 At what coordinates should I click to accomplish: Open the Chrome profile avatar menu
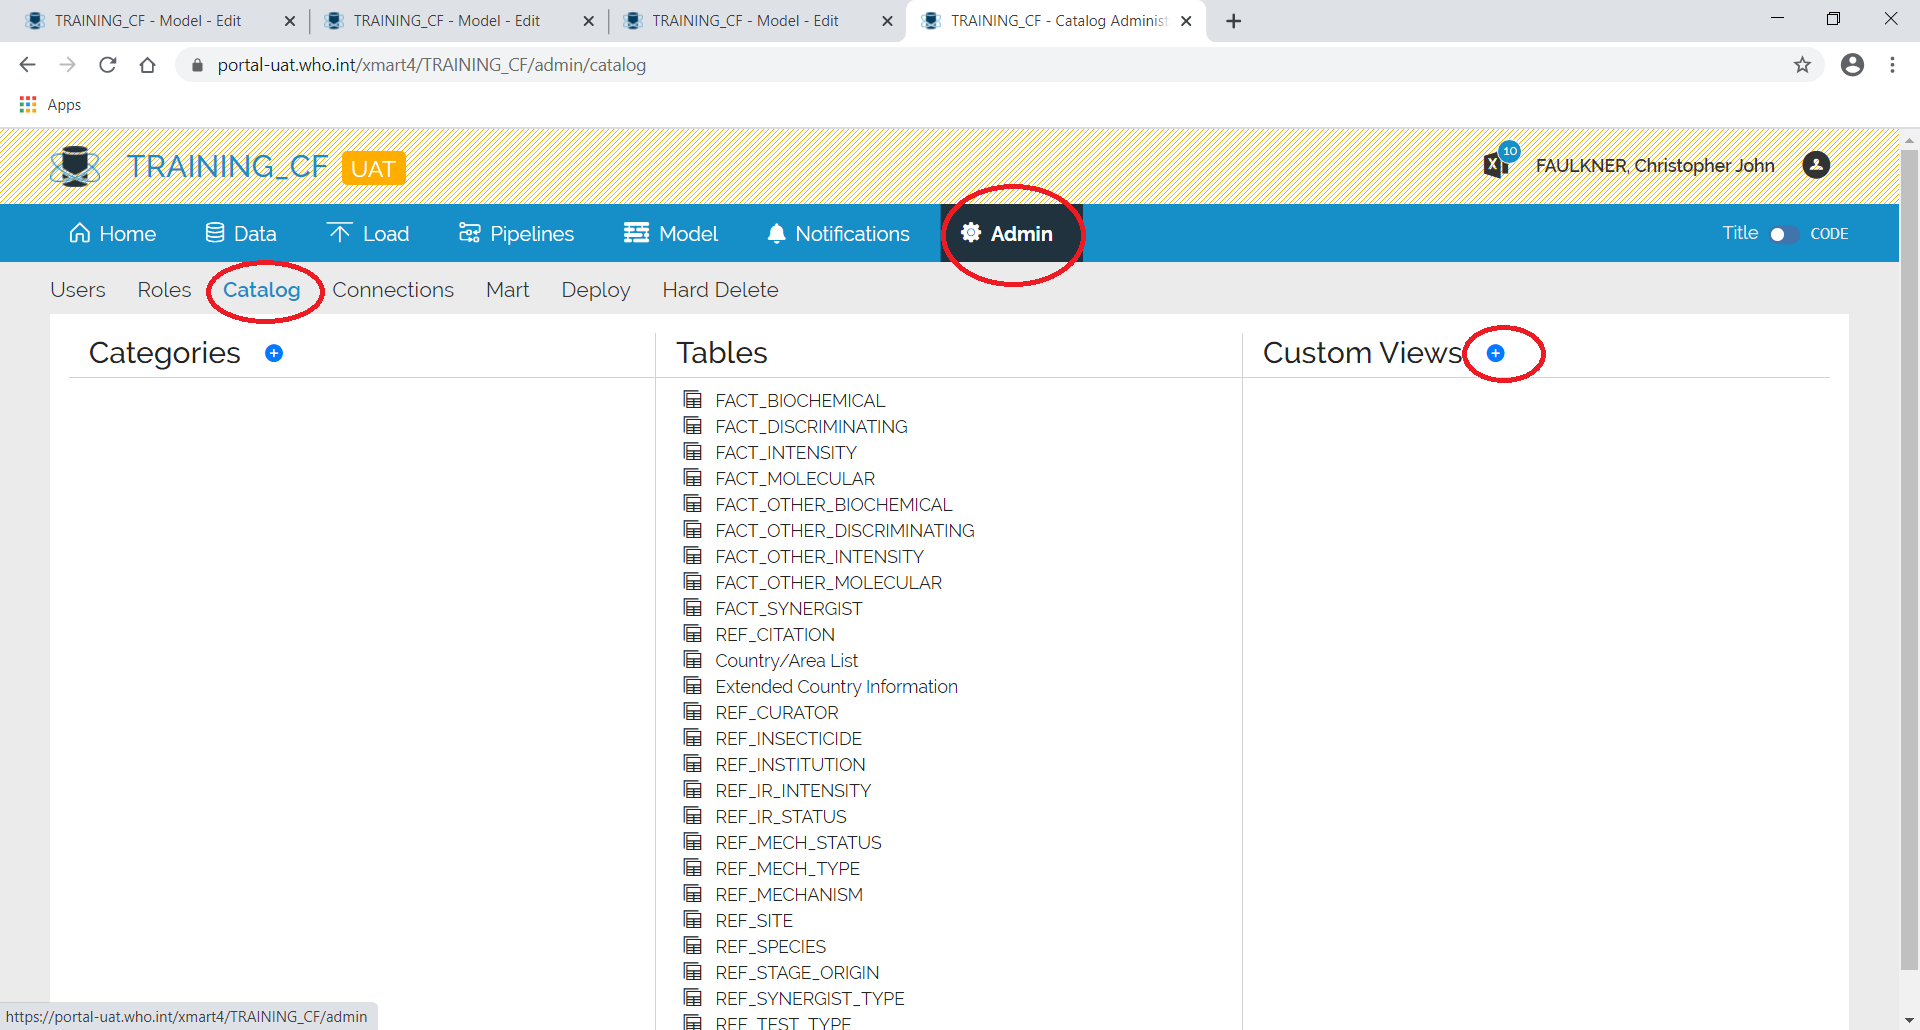pyautogui.click(x=1852, y=64)
